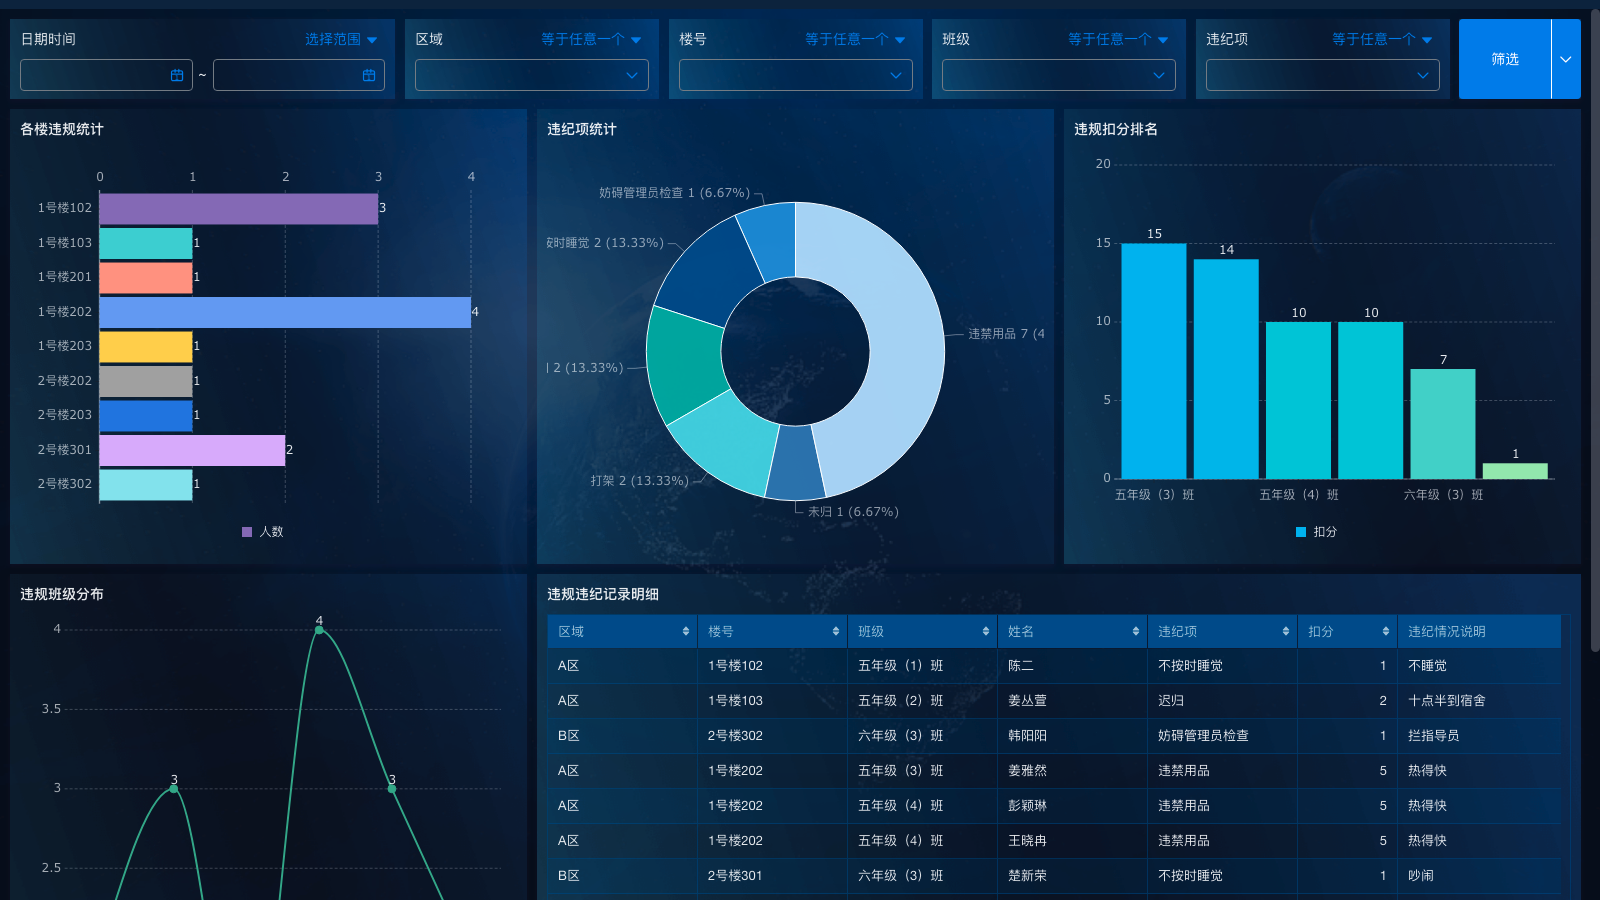Click the 2号楼202 gray bar
Viewport: 1600px width, 900px height.
point(146,381)
